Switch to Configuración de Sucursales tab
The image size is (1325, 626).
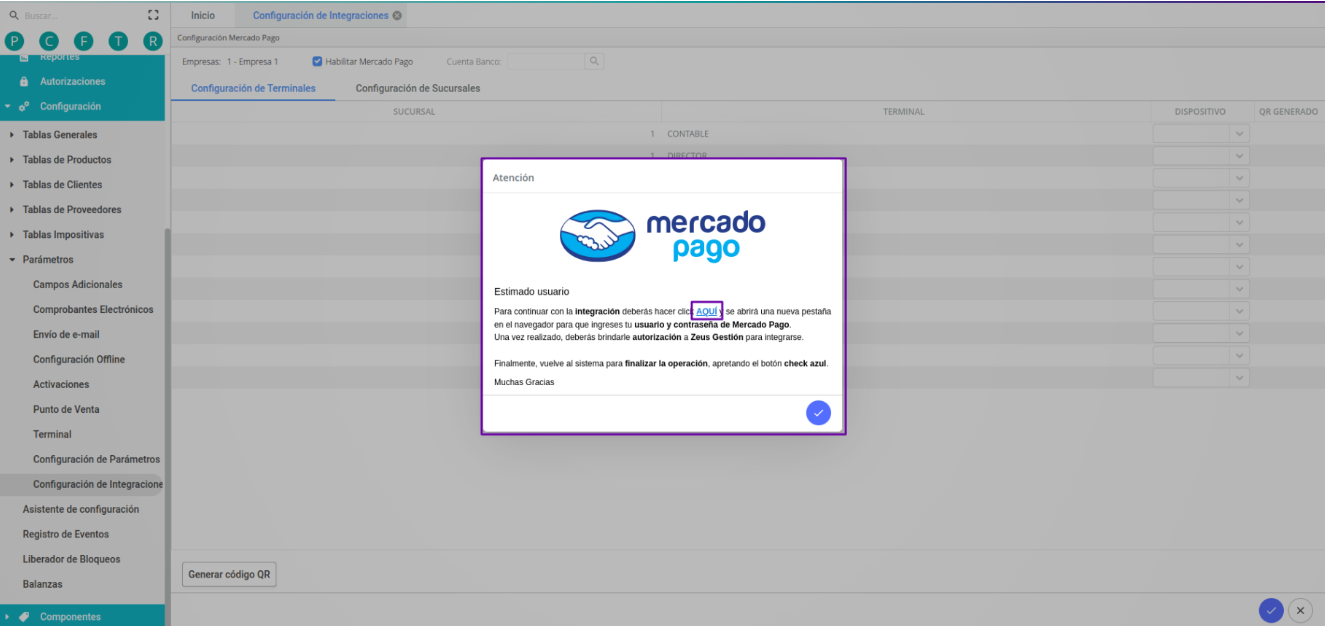tap(418, 88)
